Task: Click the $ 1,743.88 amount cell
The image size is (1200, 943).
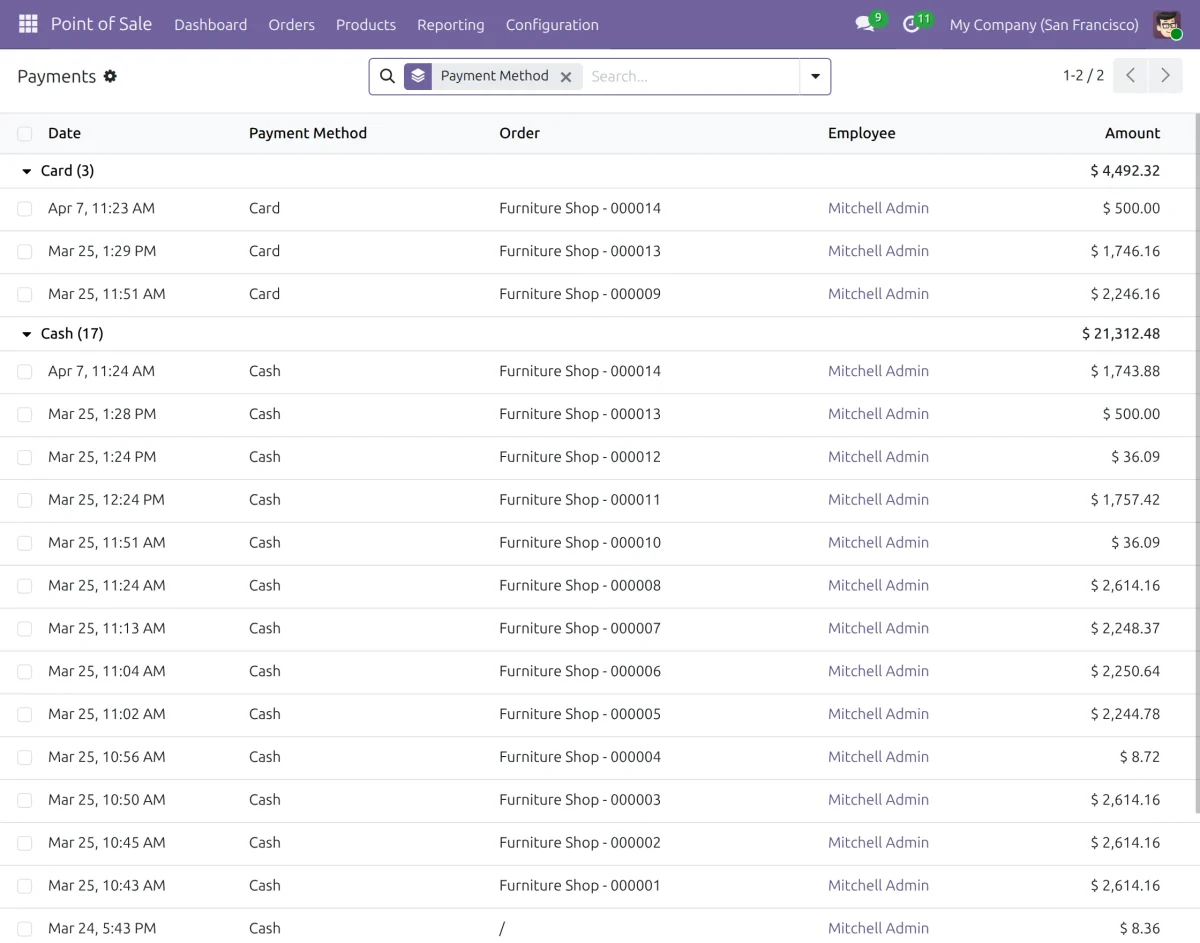Action: tap(1125, 371)
